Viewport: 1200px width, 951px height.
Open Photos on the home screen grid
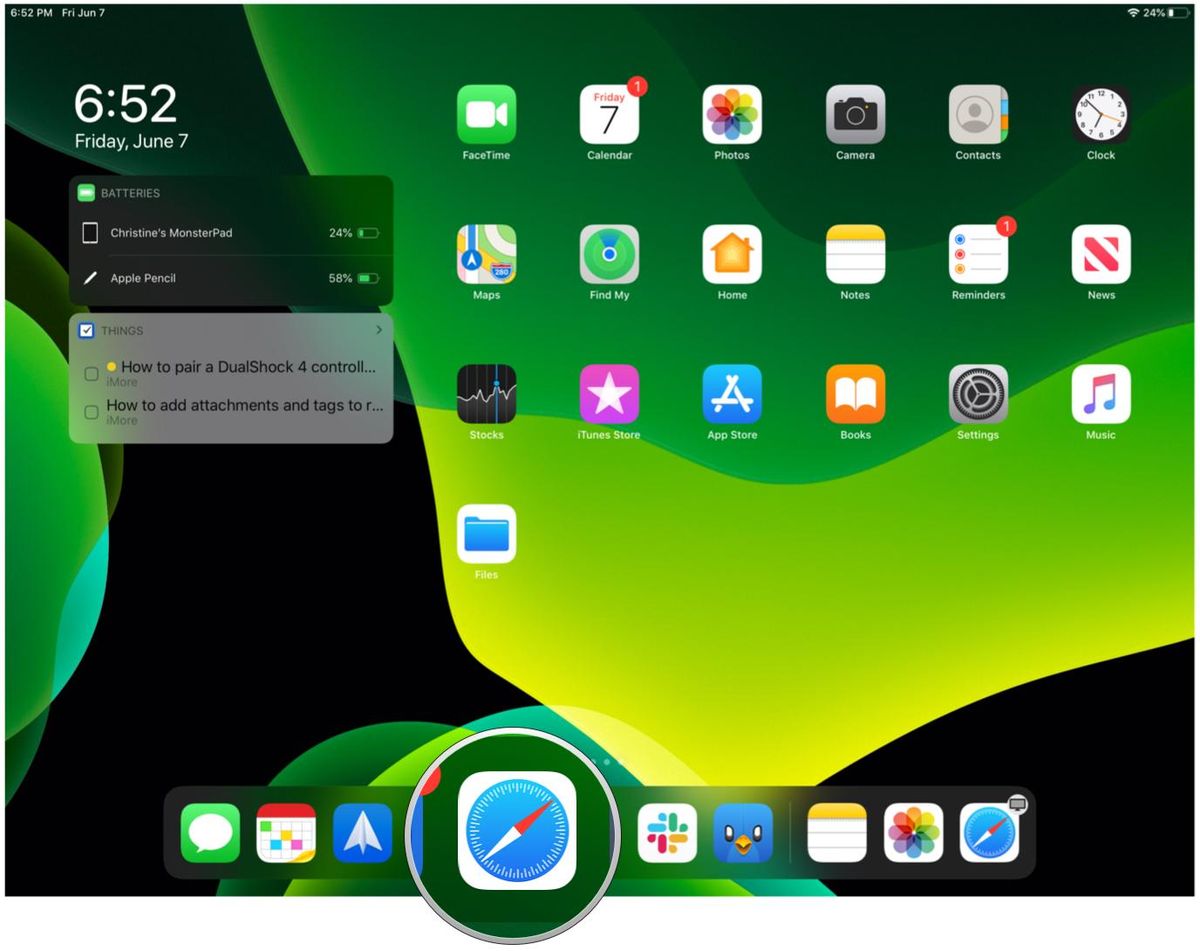[x=732, y=115]
